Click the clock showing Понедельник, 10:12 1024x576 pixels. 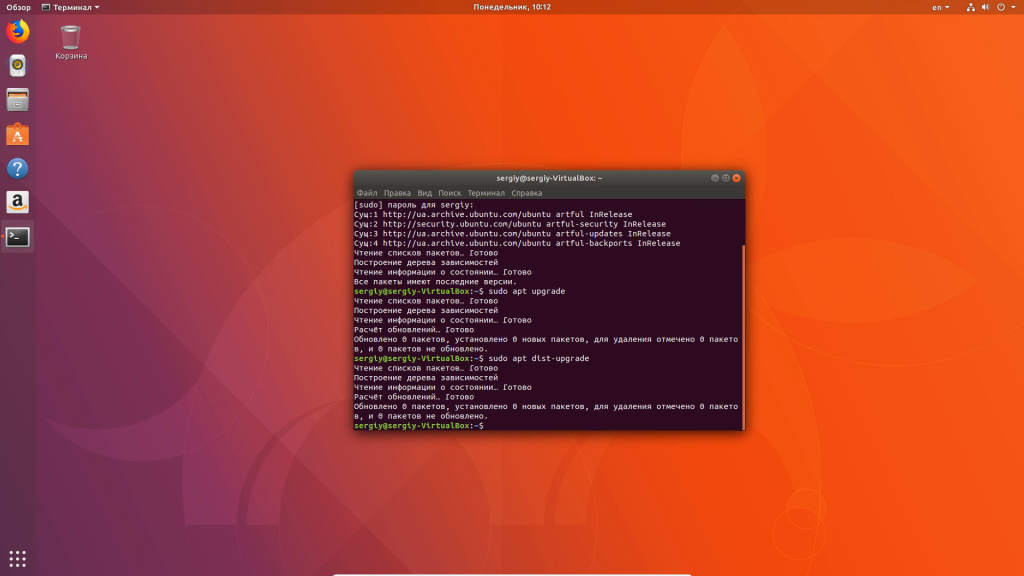tap(511, 7)
